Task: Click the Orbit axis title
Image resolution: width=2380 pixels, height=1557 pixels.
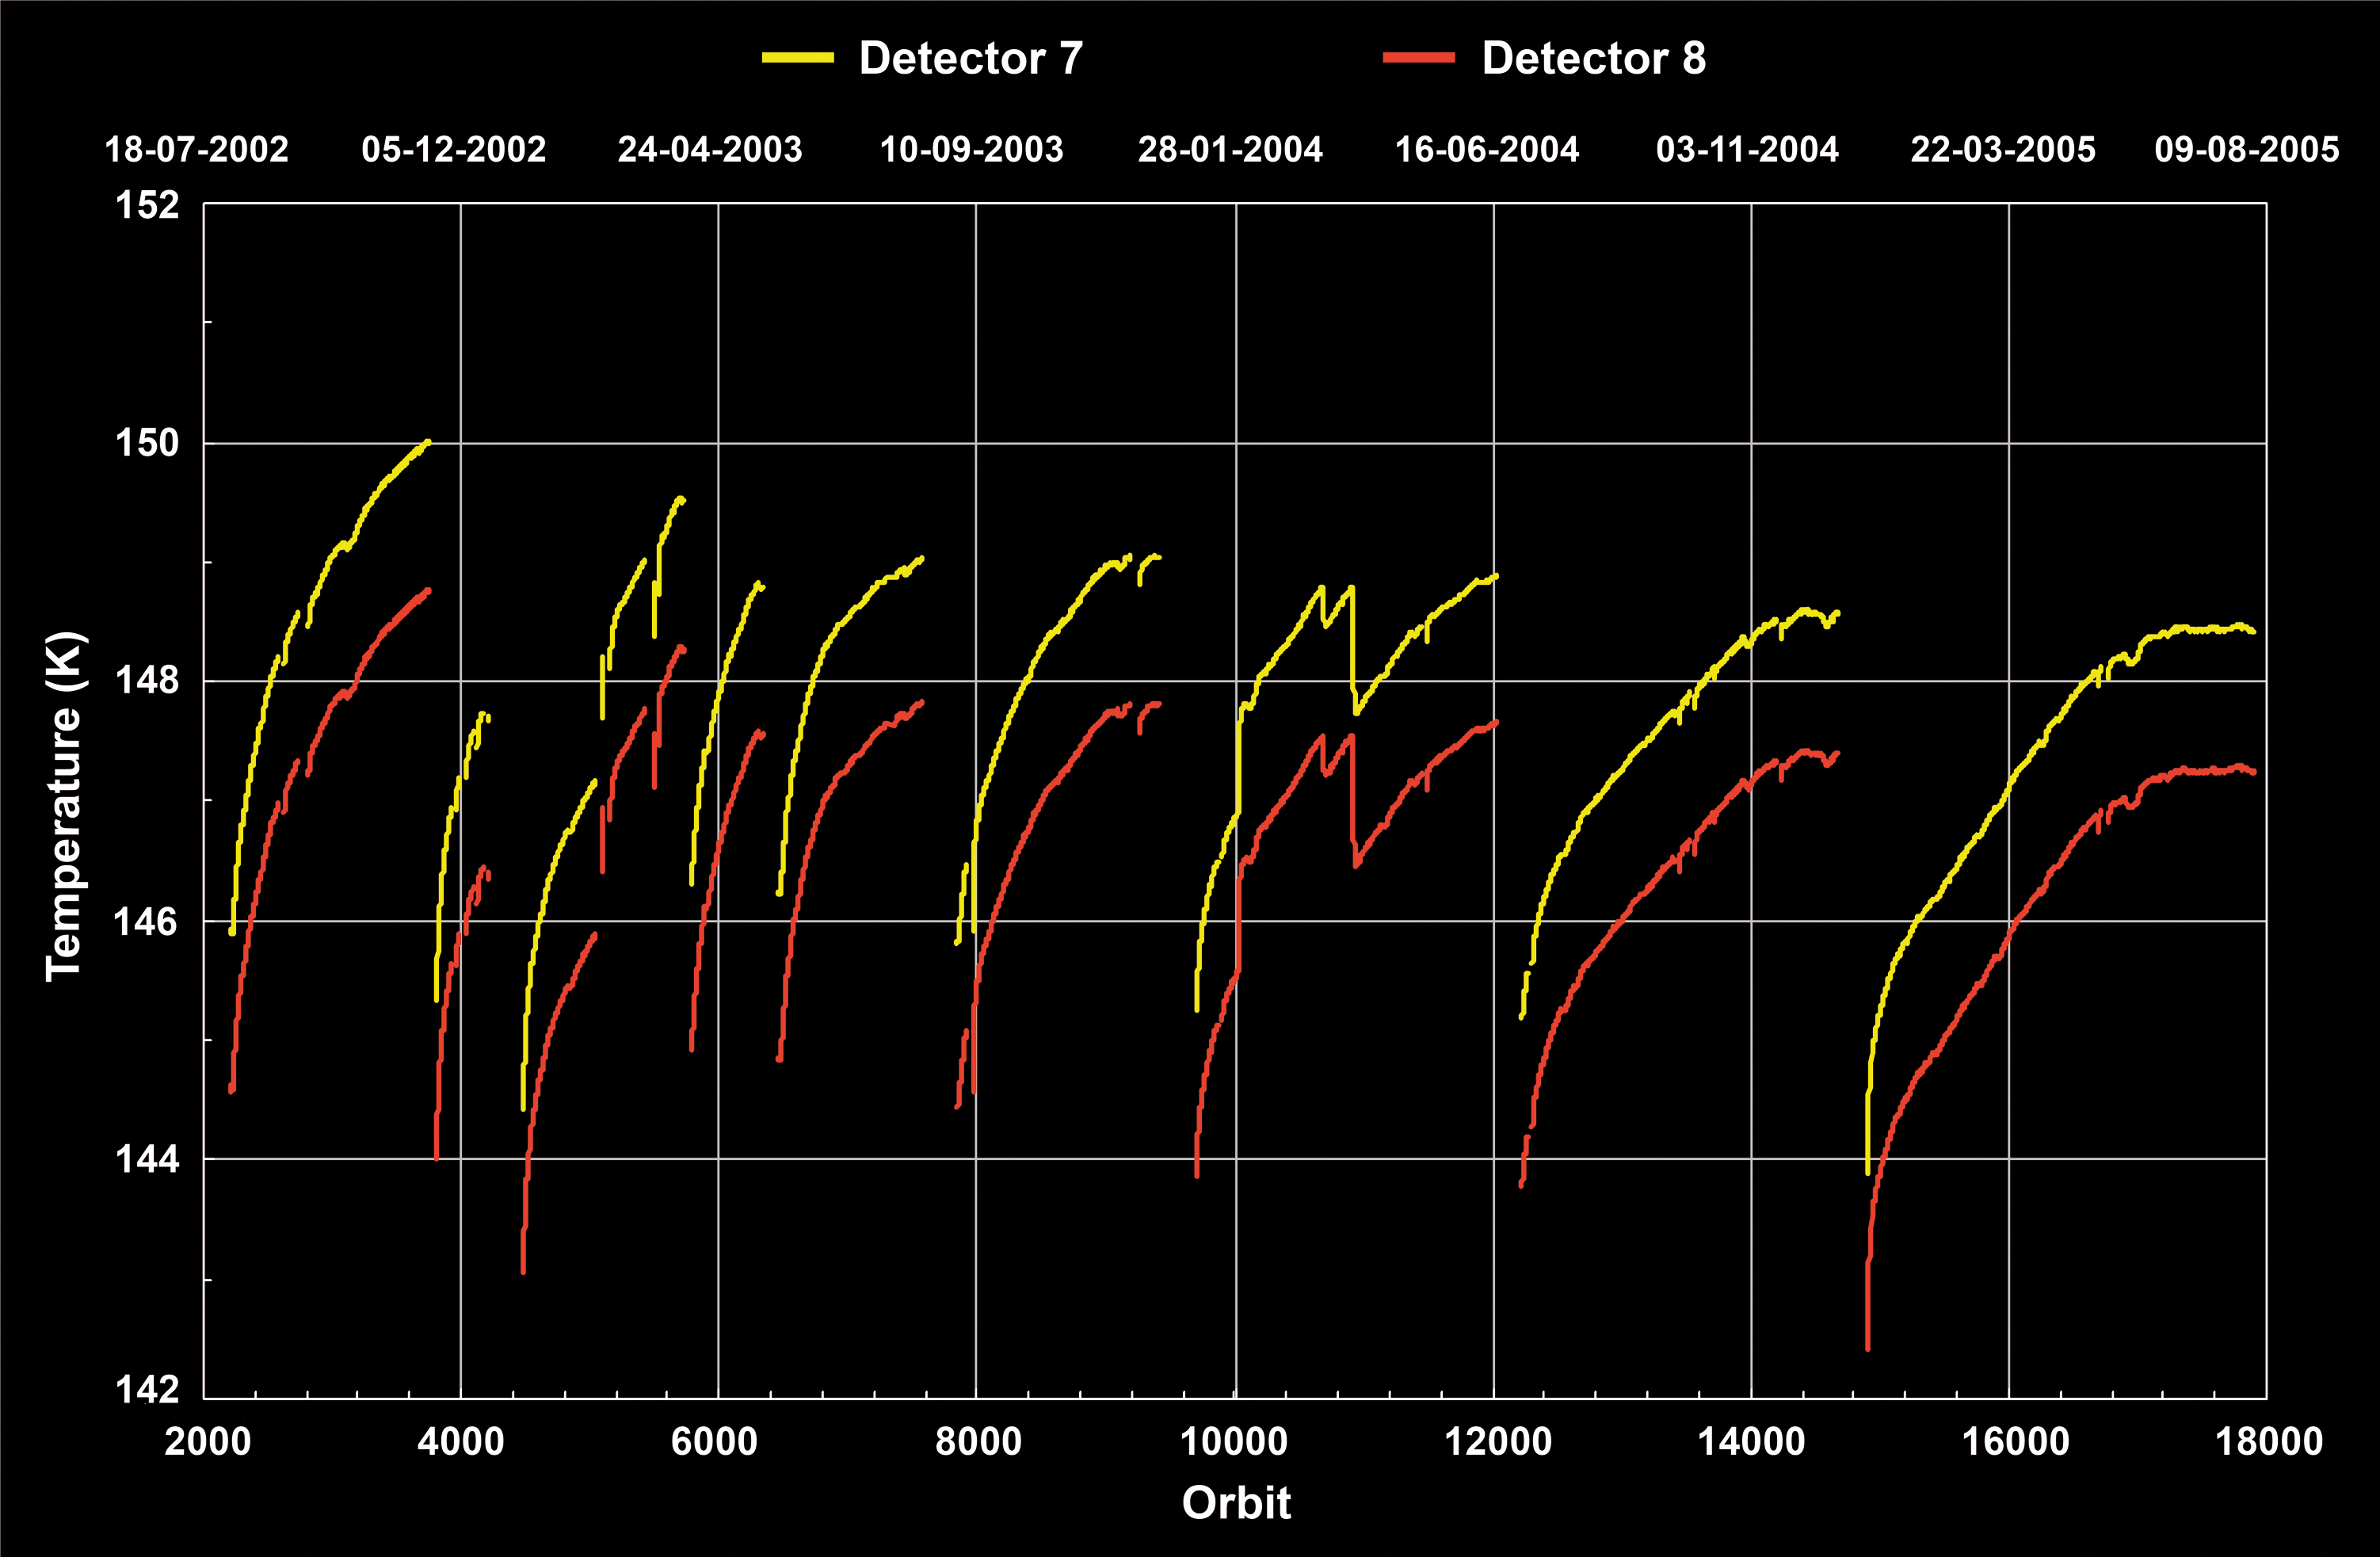Action: pos(1236,1503)
